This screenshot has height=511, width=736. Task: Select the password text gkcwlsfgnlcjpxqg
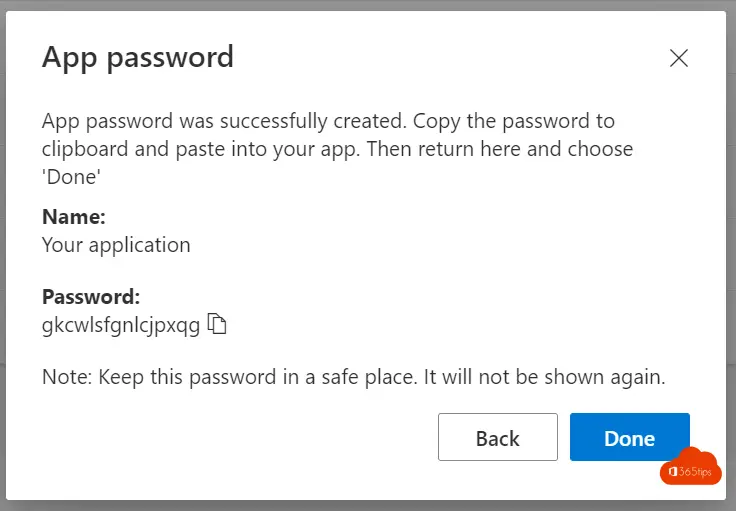click(x=121, y=325)
